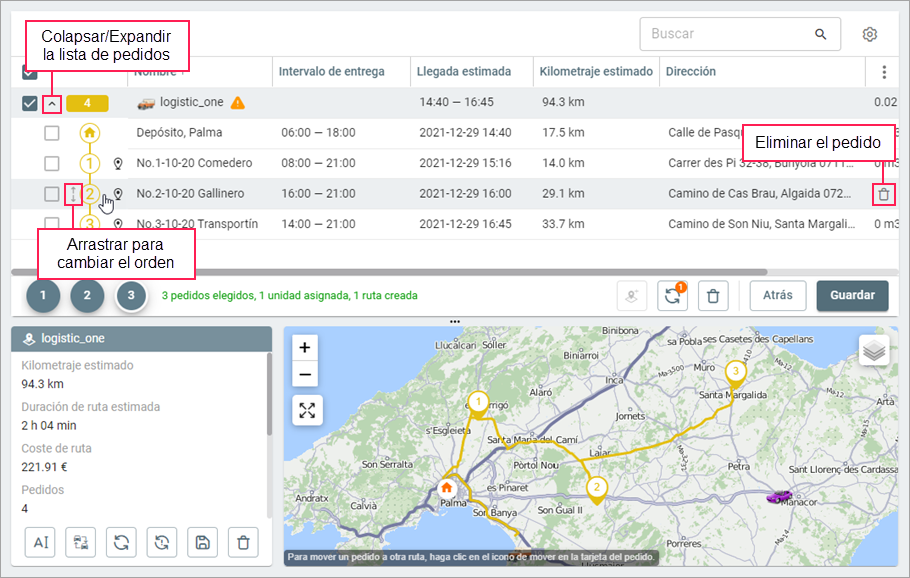Go to step 1 of planning

tap(43, 295)
